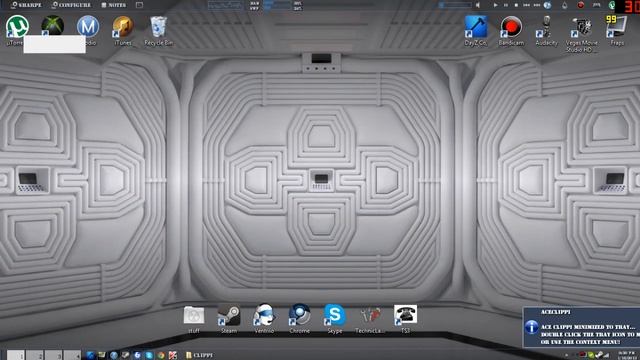Click the blue globe icon in top bar

pyautogui.click(x=547, y=5)
